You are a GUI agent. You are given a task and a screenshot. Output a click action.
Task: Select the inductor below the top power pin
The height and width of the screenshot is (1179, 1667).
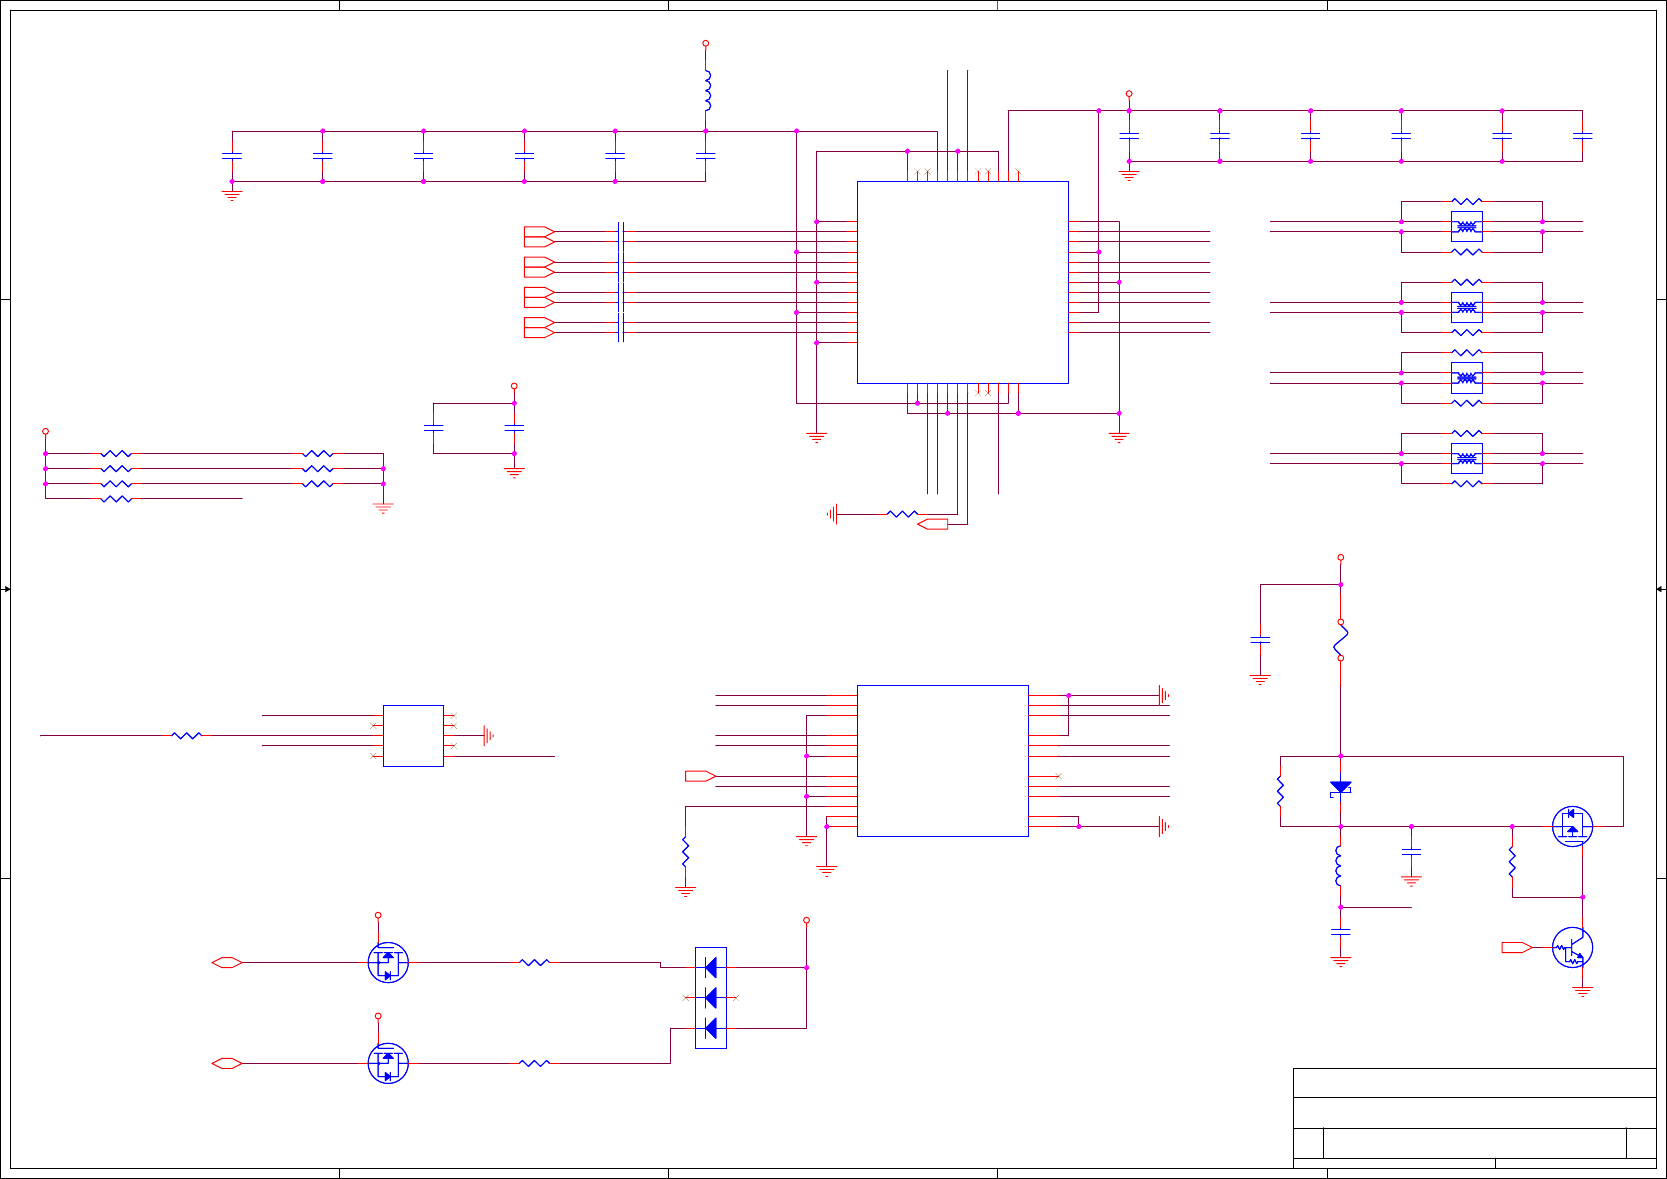point(707,91)
